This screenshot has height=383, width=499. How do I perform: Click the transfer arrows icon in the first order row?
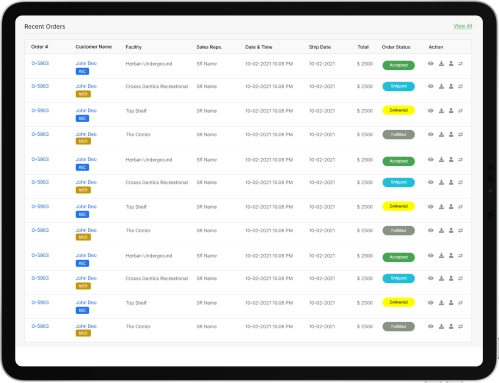460,63
